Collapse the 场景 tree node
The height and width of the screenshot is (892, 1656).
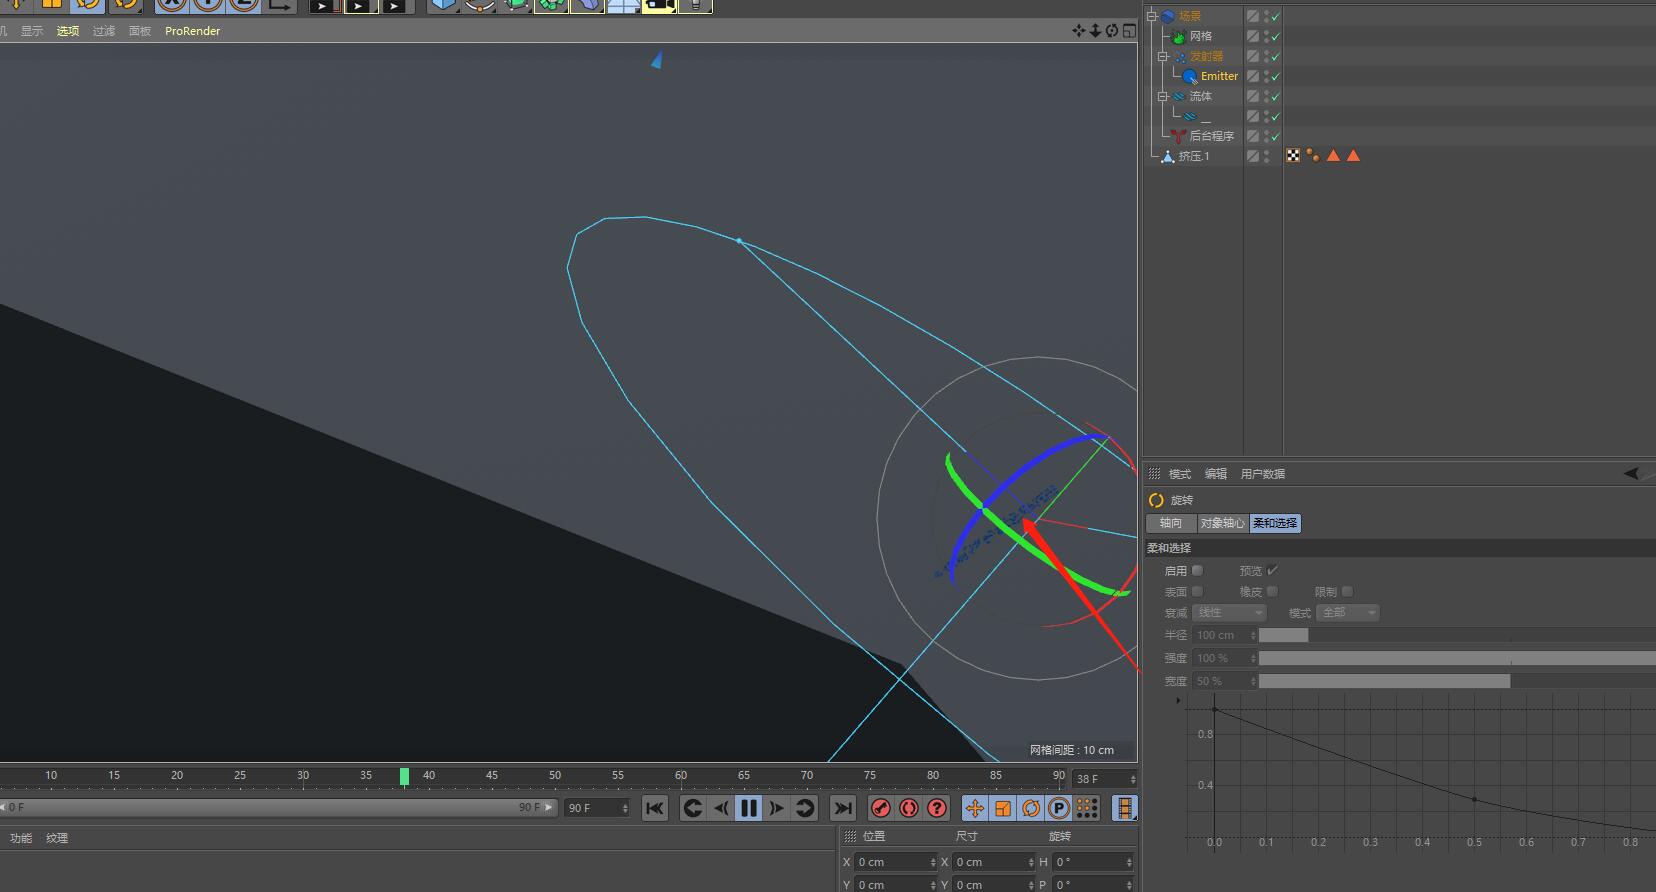click(x=1152, y=16)
